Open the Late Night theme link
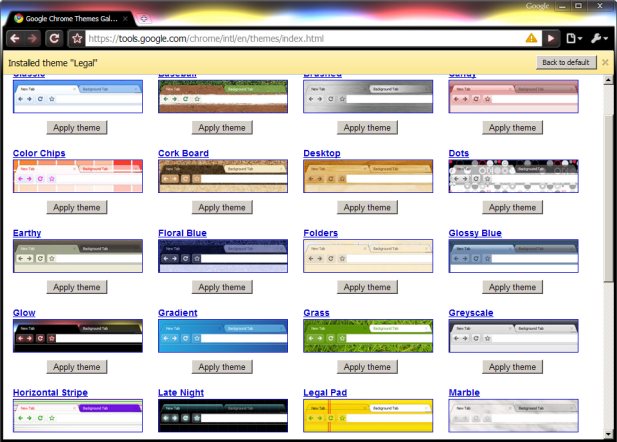This screenshot has height=442, width=617. coord(181,392)
